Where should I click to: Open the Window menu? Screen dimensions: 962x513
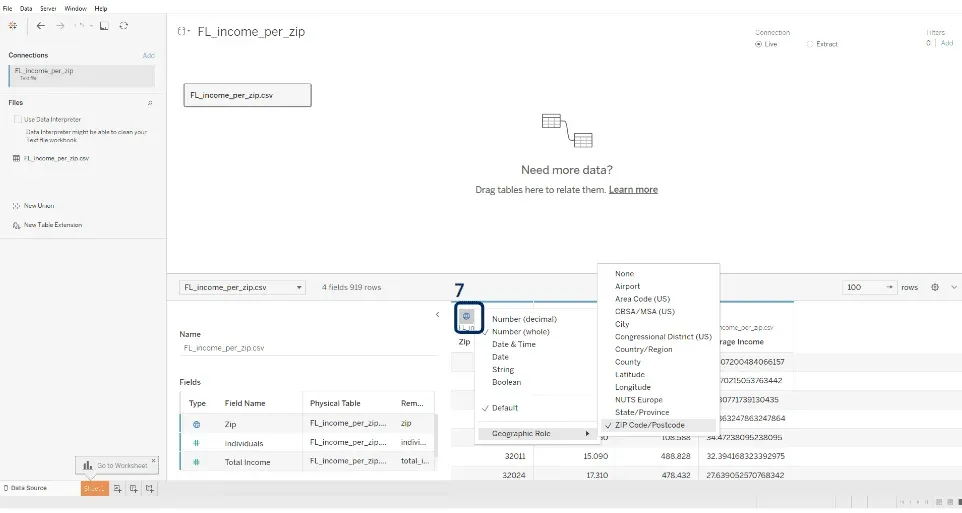[75, 9]
